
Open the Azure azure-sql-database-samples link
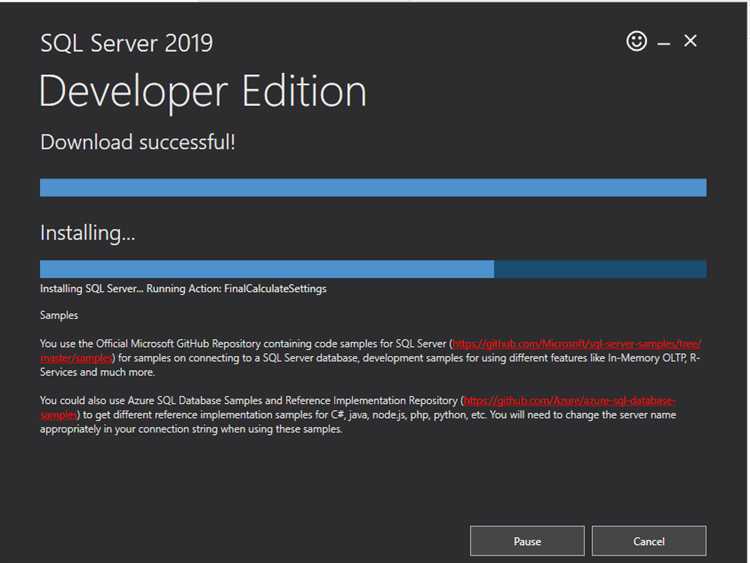[x=570, y=401]
